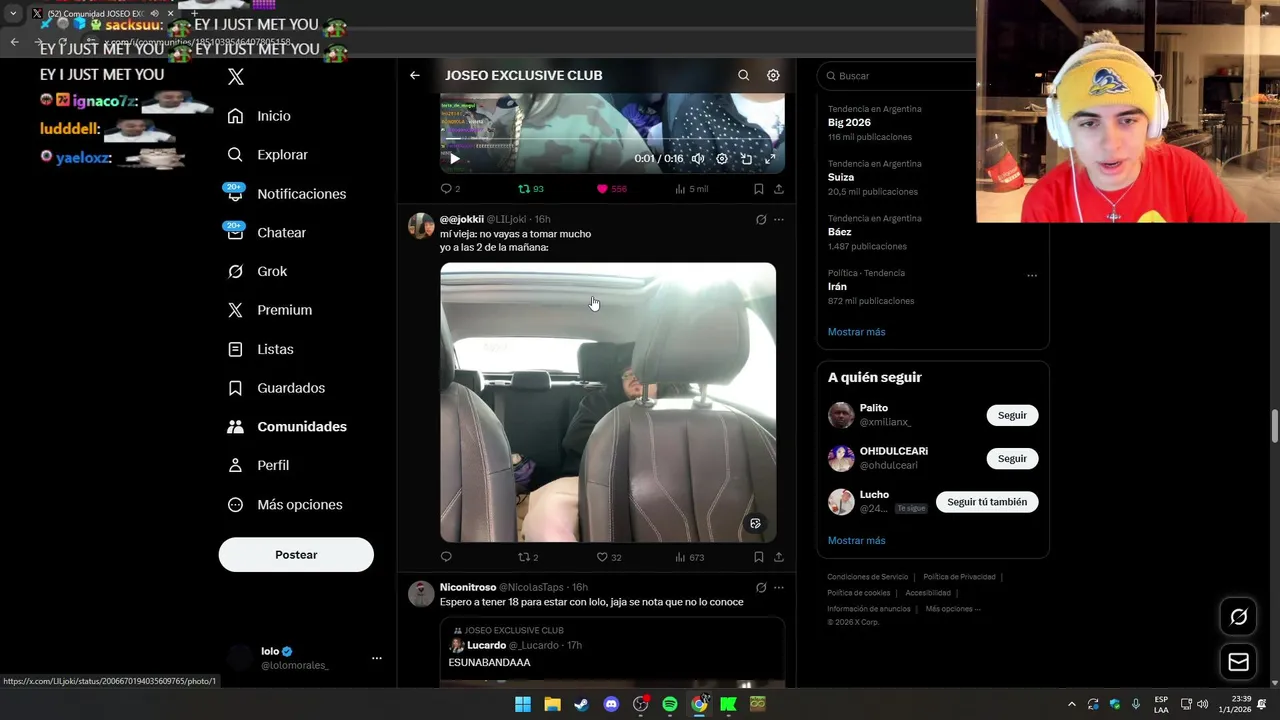Screen dimensions: 1280x720
Task: Open Guardados bookmarks
Action: 276,388
